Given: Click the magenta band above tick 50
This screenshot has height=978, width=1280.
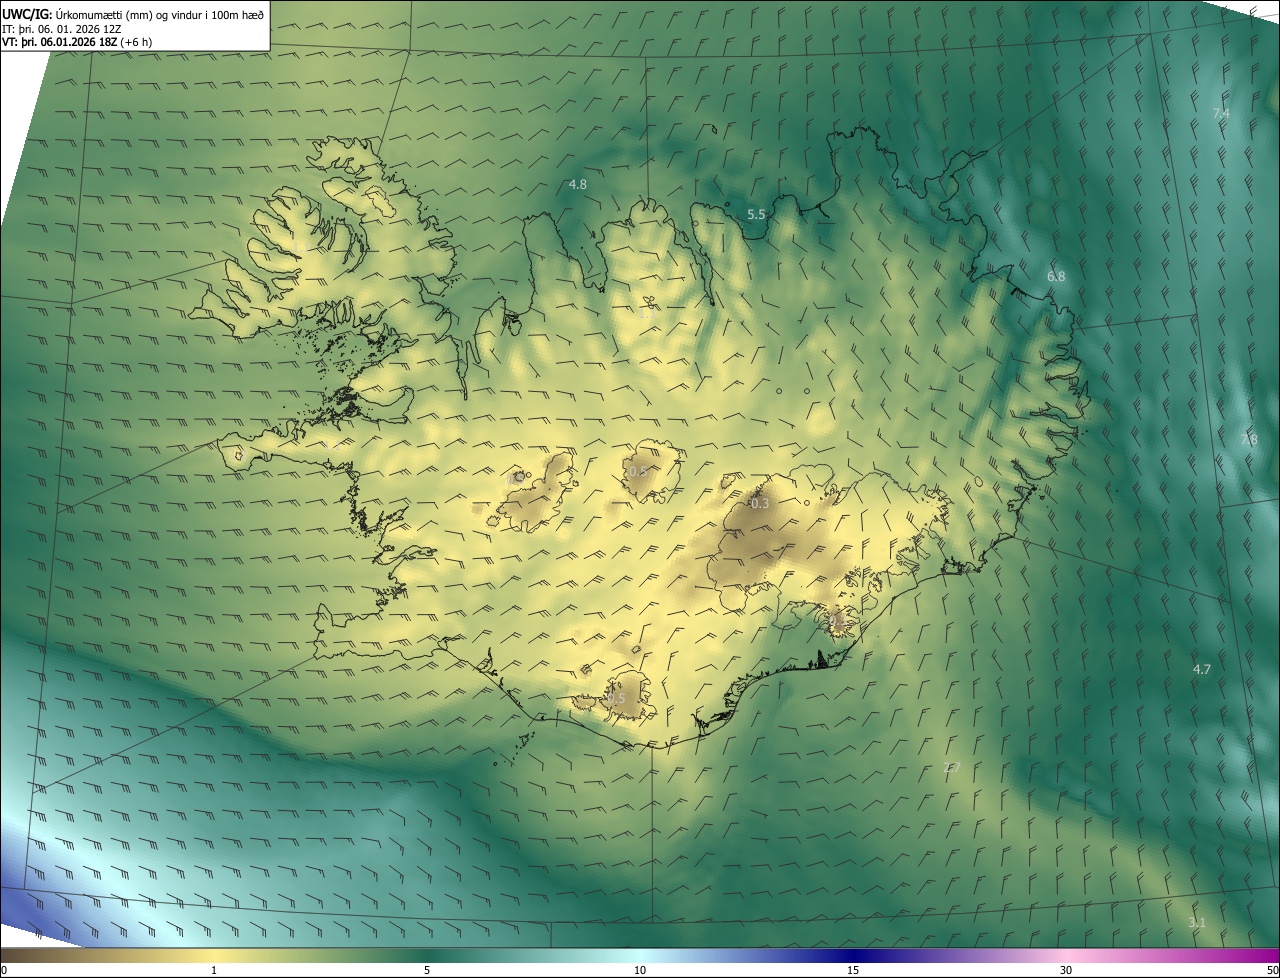Looking at the screenshot, I should coord(1267,955).
